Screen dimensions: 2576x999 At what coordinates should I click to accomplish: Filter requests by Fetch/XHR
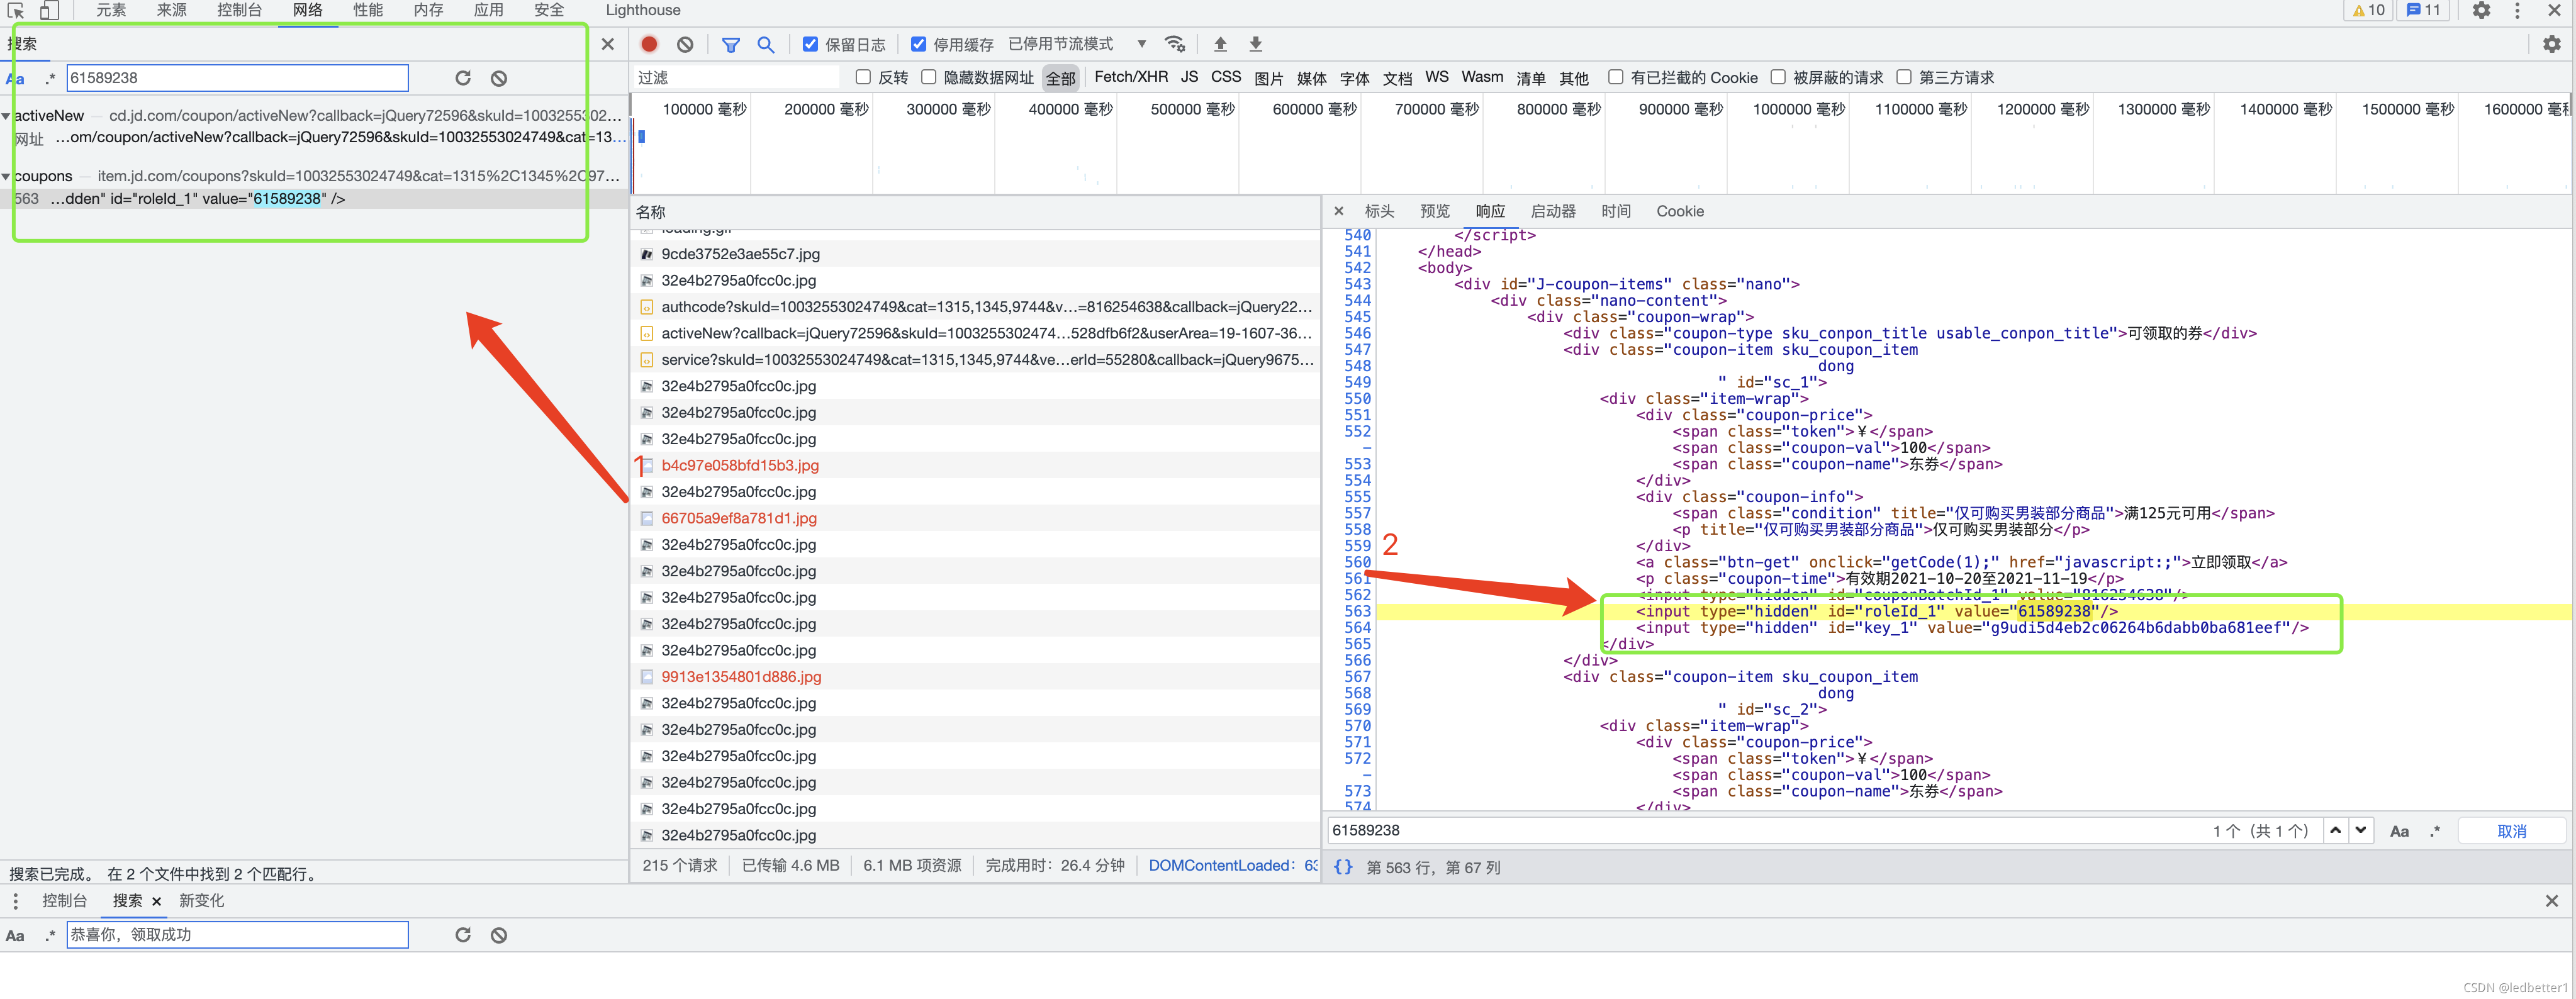1131,77
